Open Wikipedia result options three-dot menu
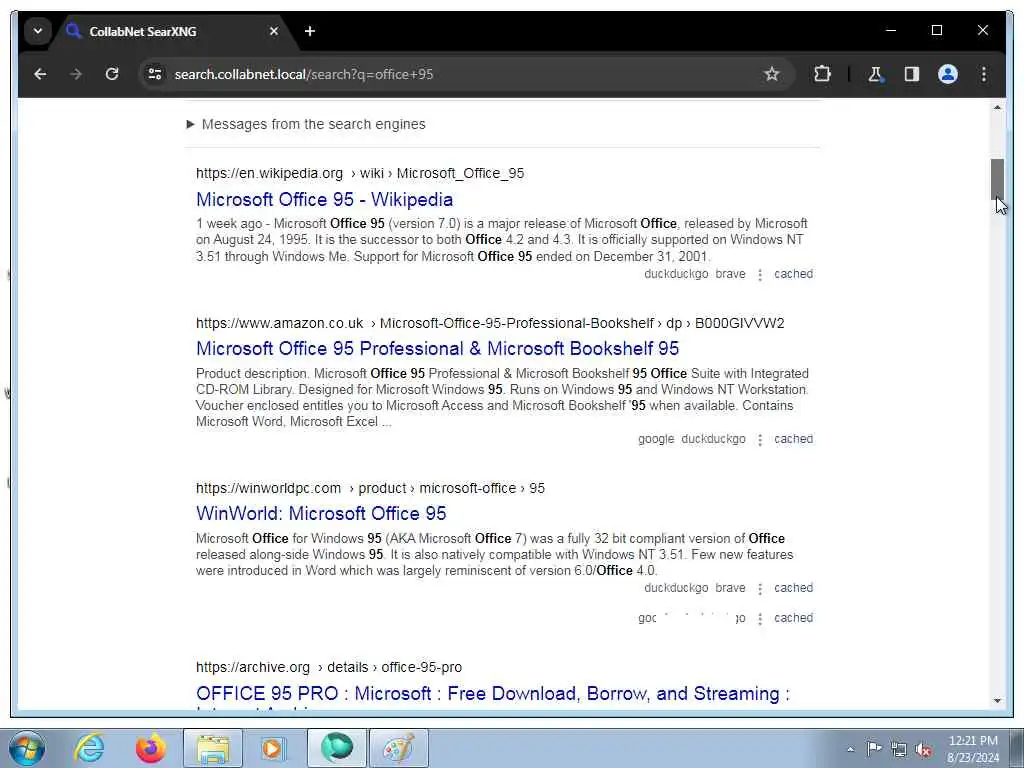1024x768 pixels. (x=760, y=275)
